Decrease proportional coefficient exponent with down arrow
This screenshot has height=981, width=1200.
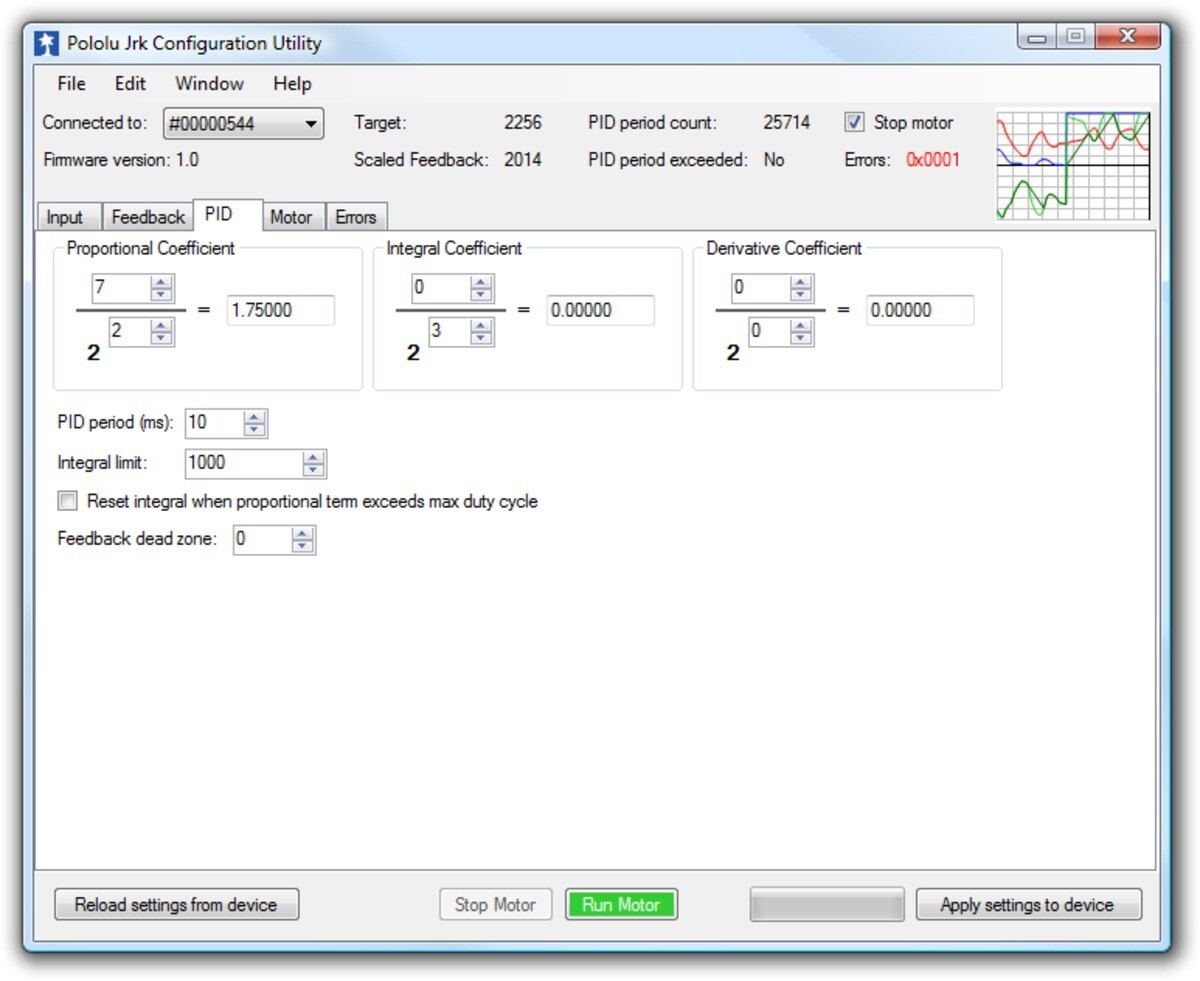[x=161, y=338]
